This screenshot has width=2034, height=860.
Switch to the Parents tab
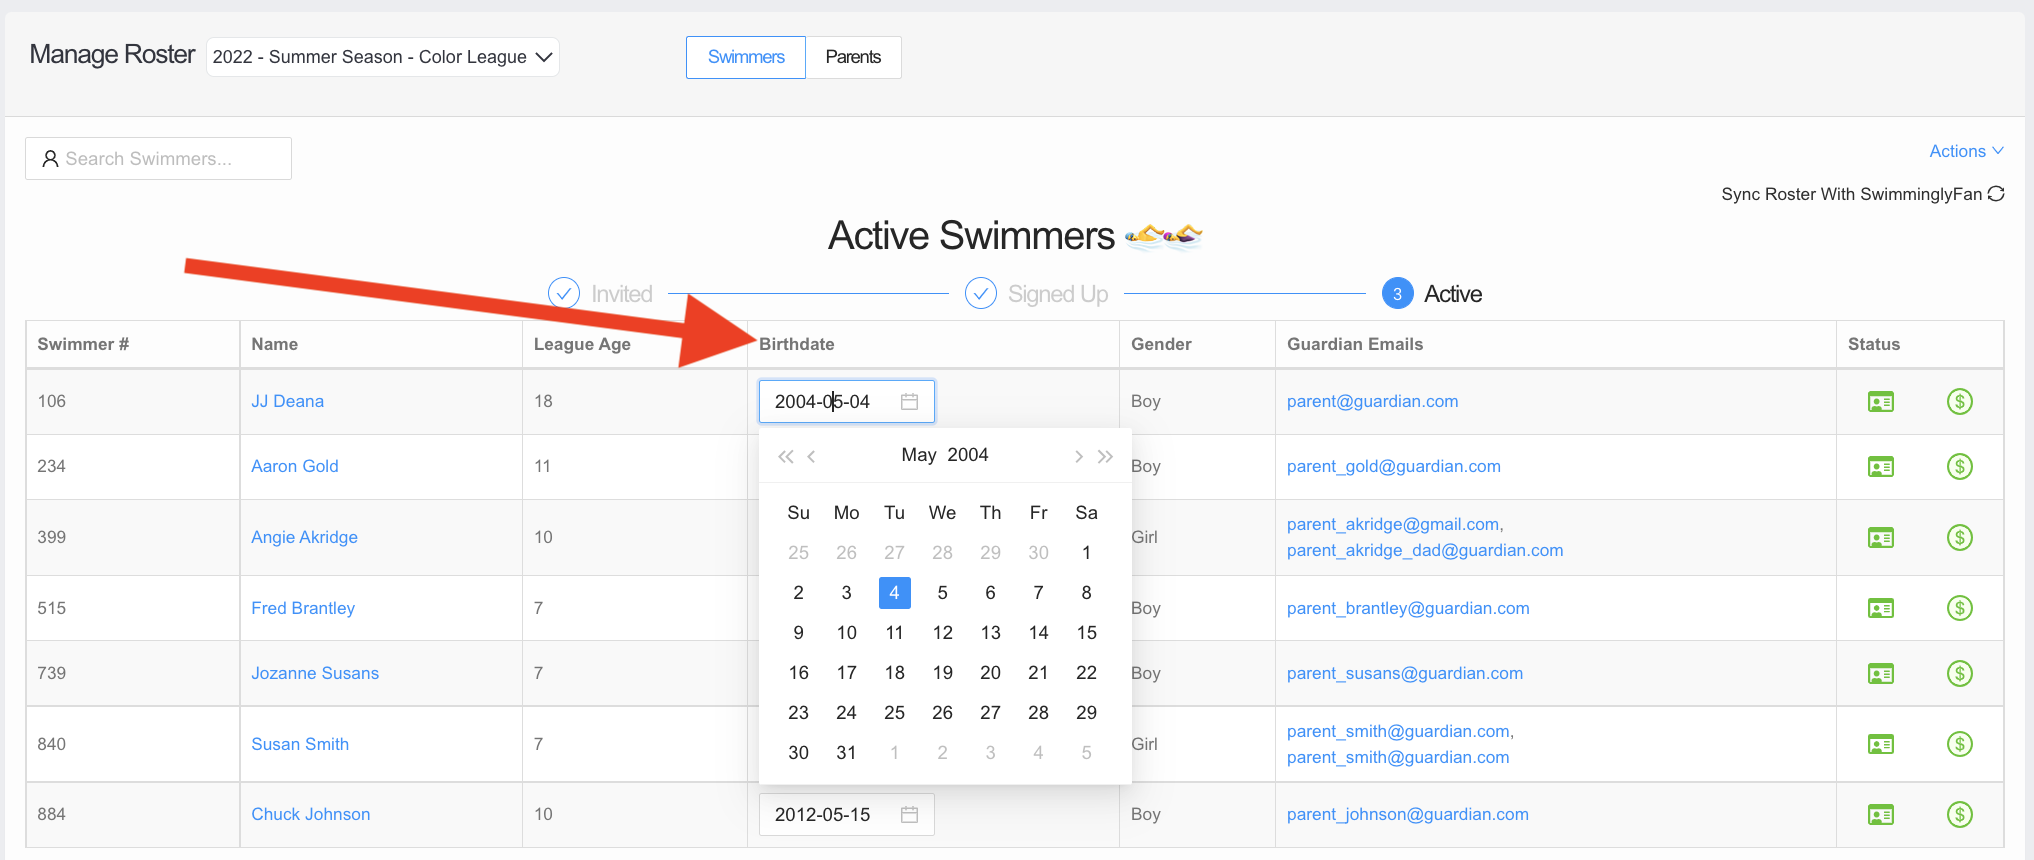tap(853, 57)
